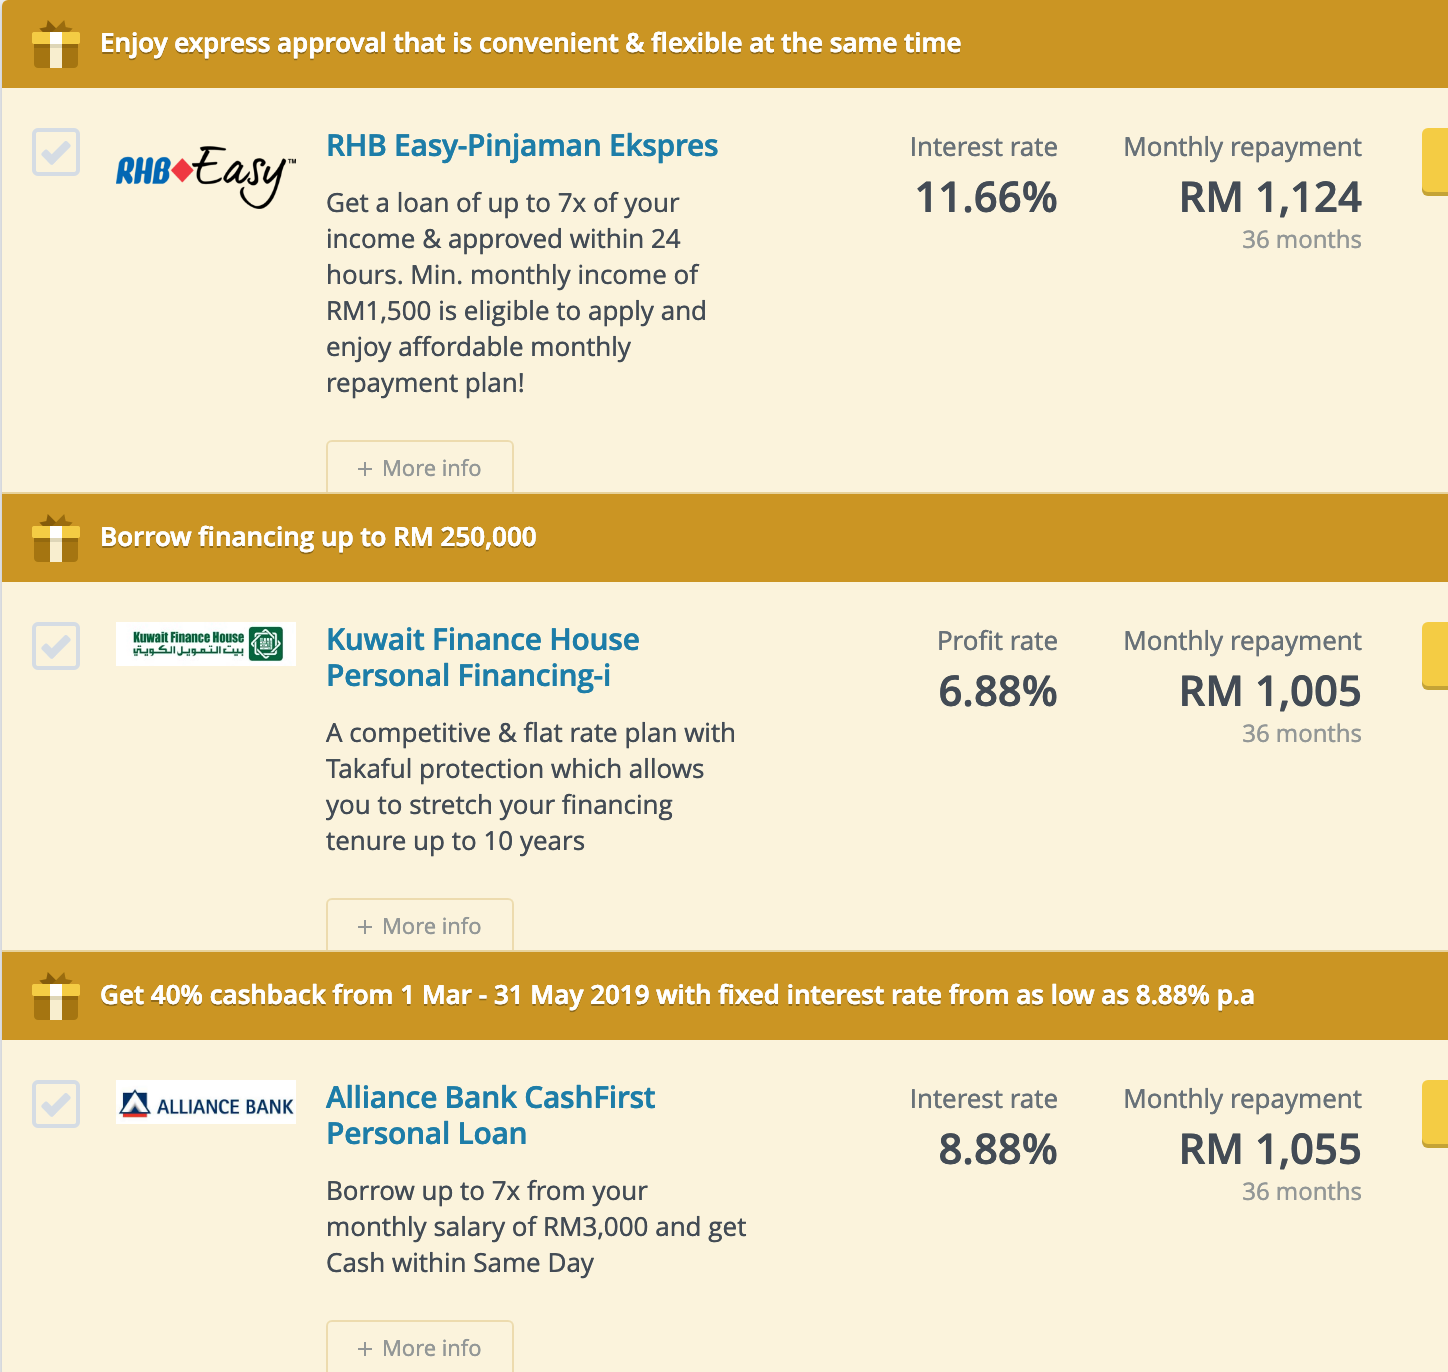Click the Kuwait Finance House logo

(206, 644)
